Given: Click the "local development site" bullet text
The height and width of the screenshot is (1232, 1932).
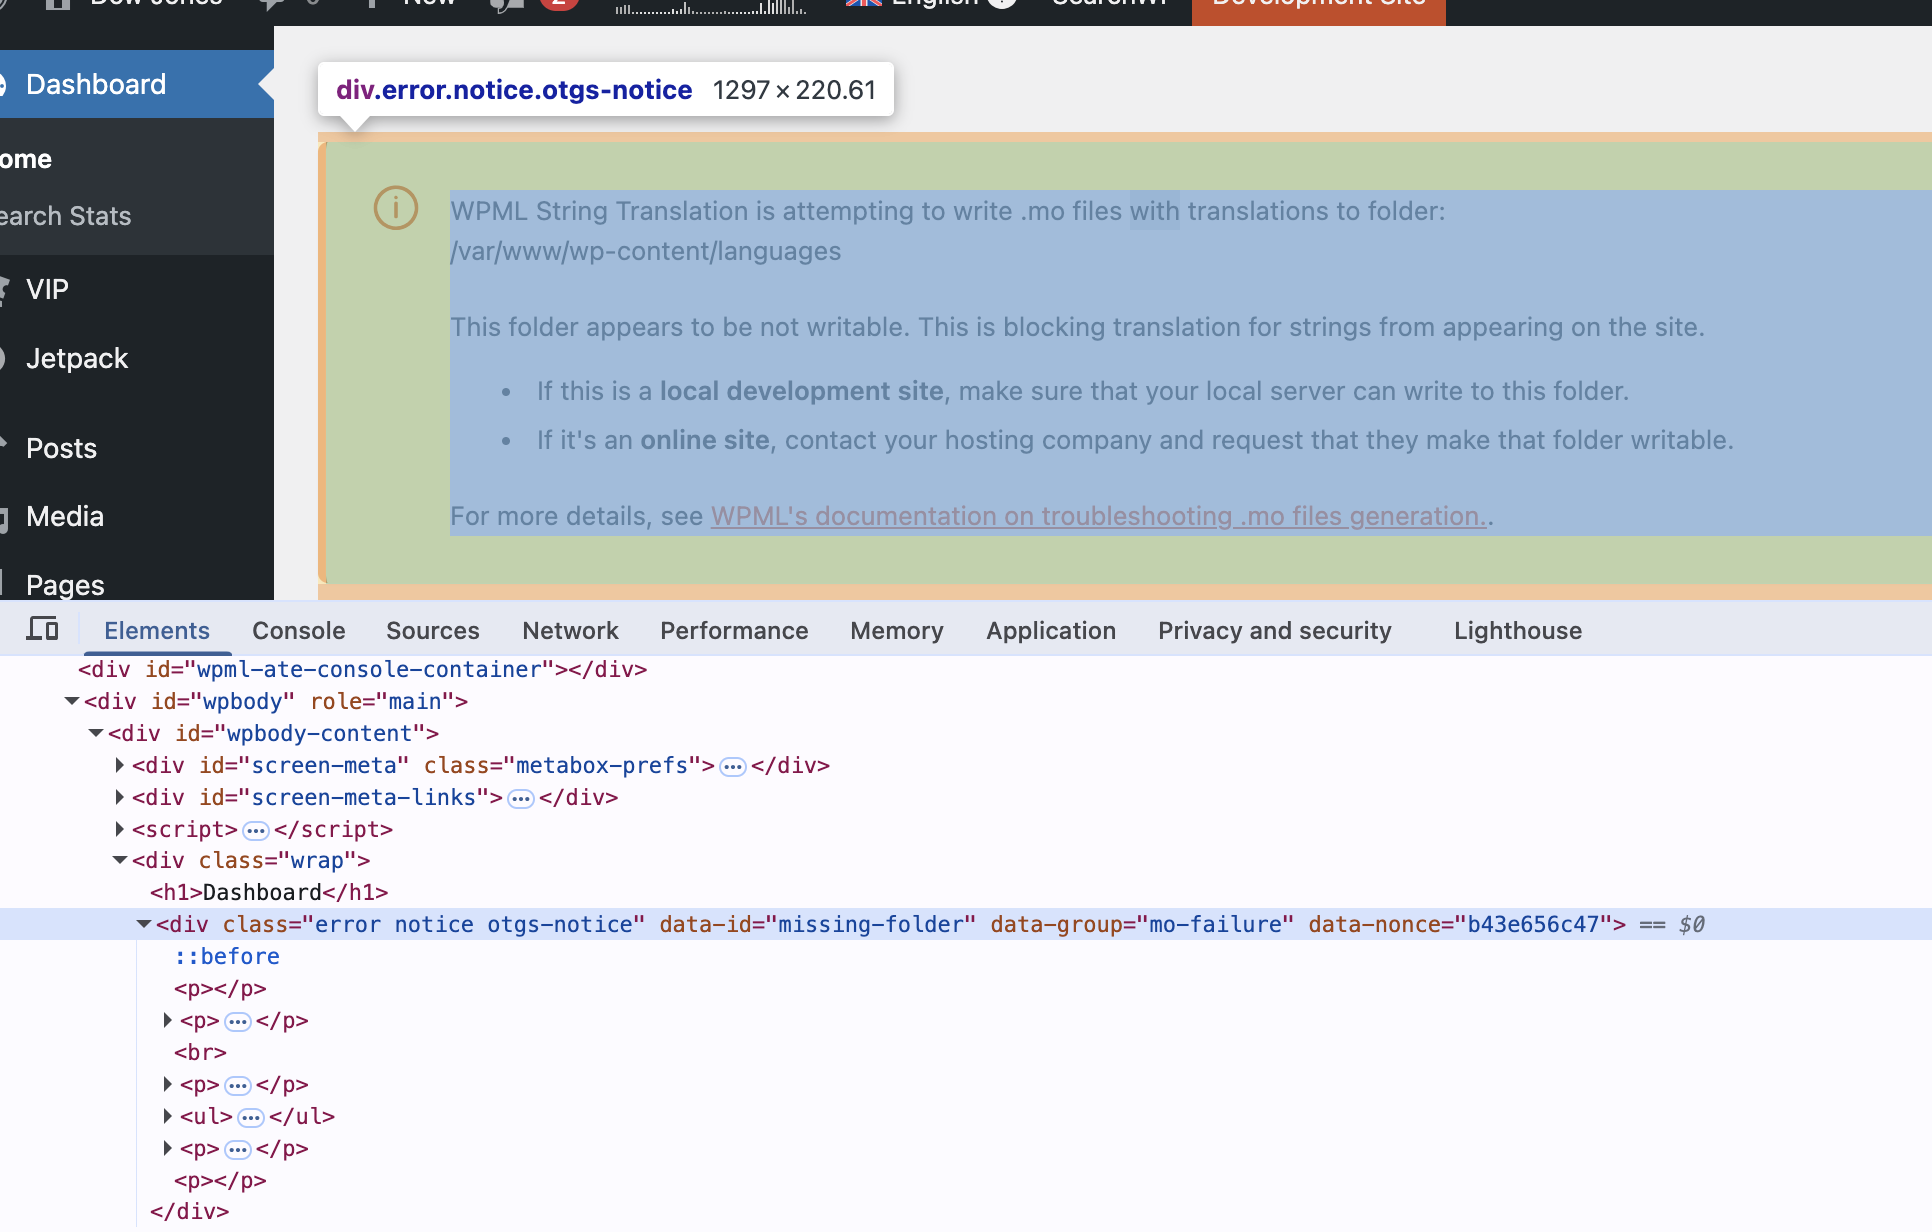Looking at the screenshot, I should click(801, 391).
